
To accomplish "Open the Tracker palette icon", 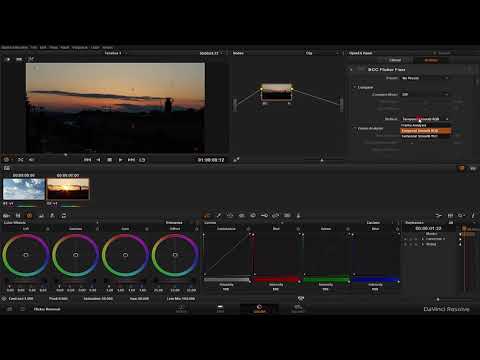I will [x=241, y=216].
